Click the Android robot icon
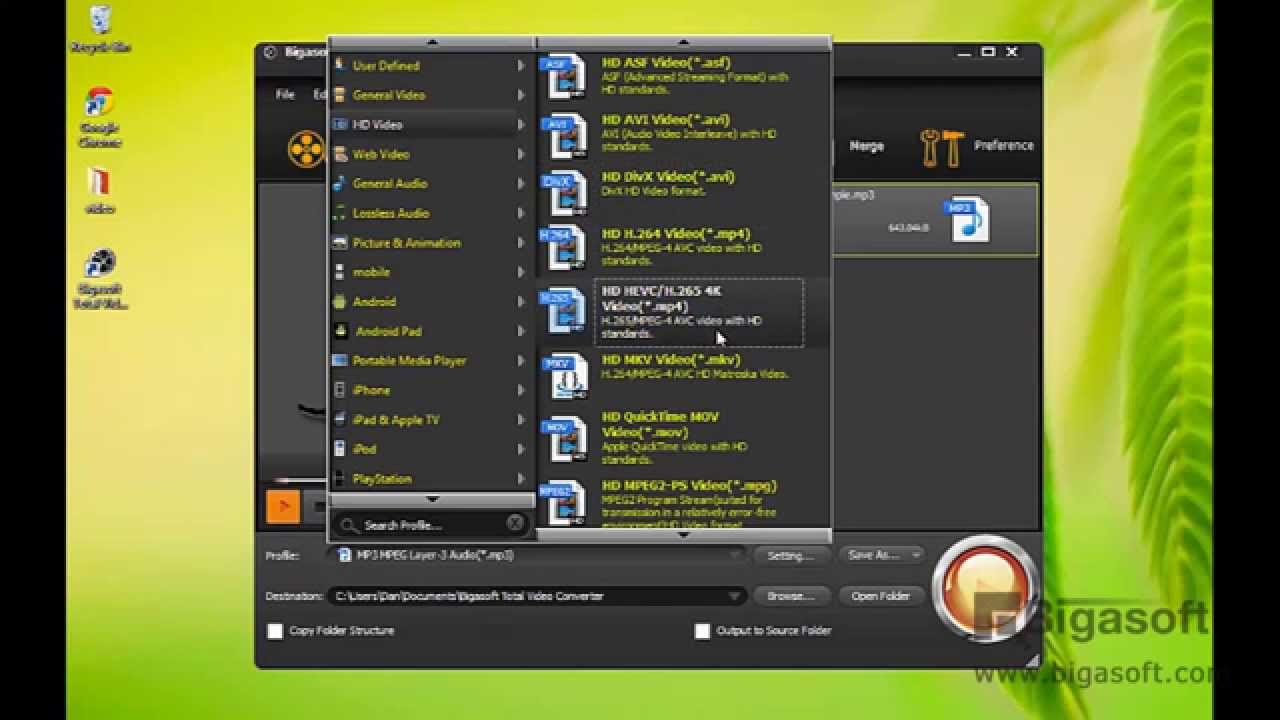 (340, 302)
